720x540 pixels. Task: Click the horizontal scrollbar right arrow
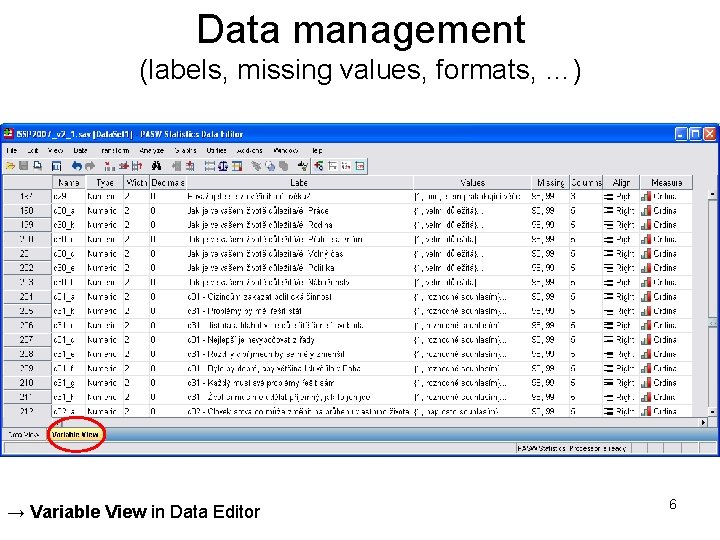703,422
